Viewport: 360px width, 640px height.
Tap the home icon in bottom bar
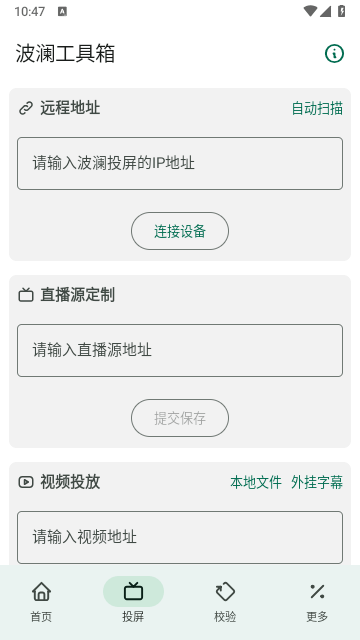[42, 591]
